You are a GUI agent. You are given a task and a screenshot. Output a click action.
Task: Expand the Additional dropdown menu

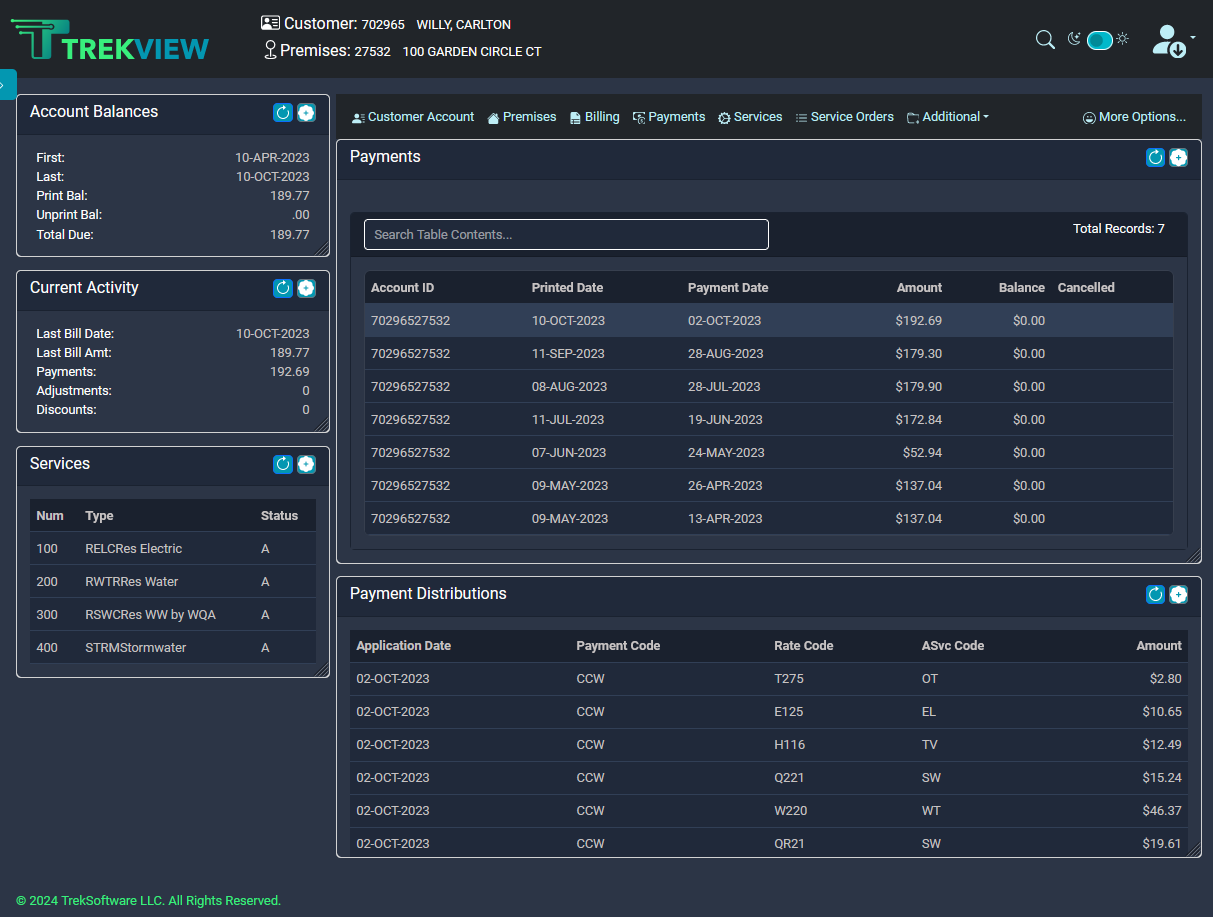pos(948,117)
